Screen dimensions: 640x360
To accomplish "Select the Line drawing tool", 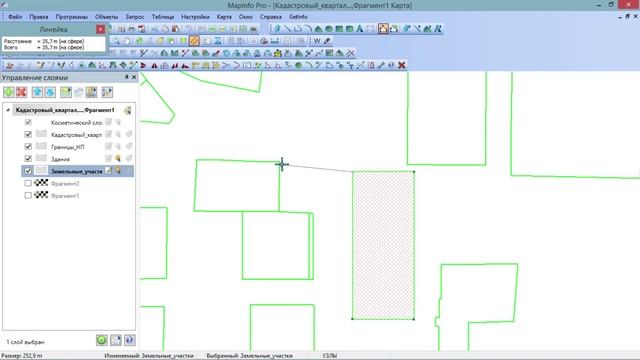I will click(x=288, y=29).
